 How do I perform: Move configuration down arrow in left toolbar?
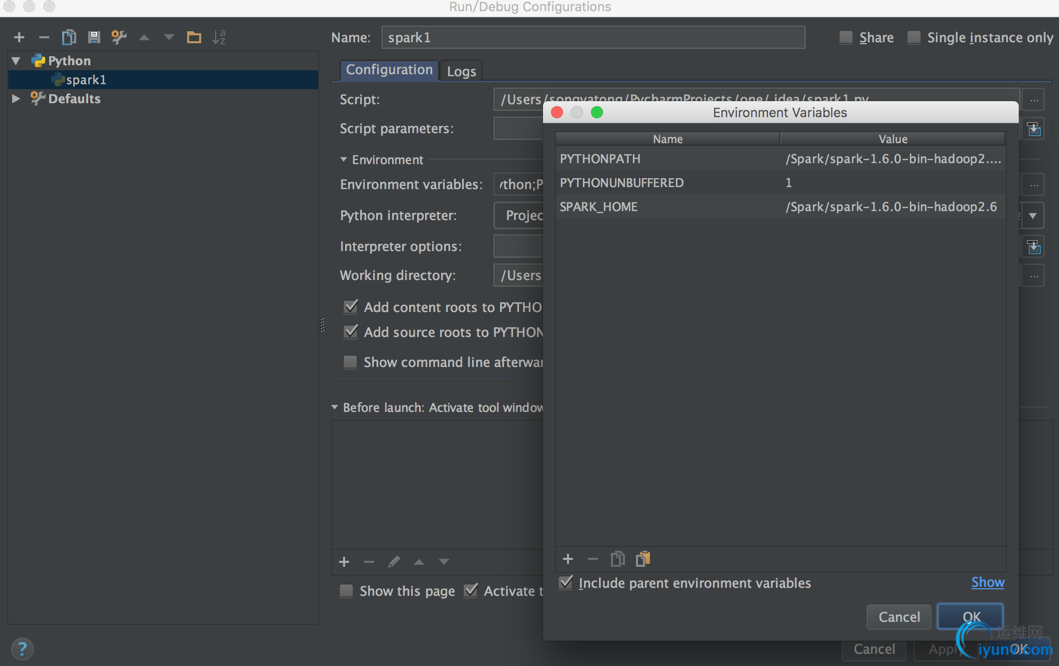169,37
